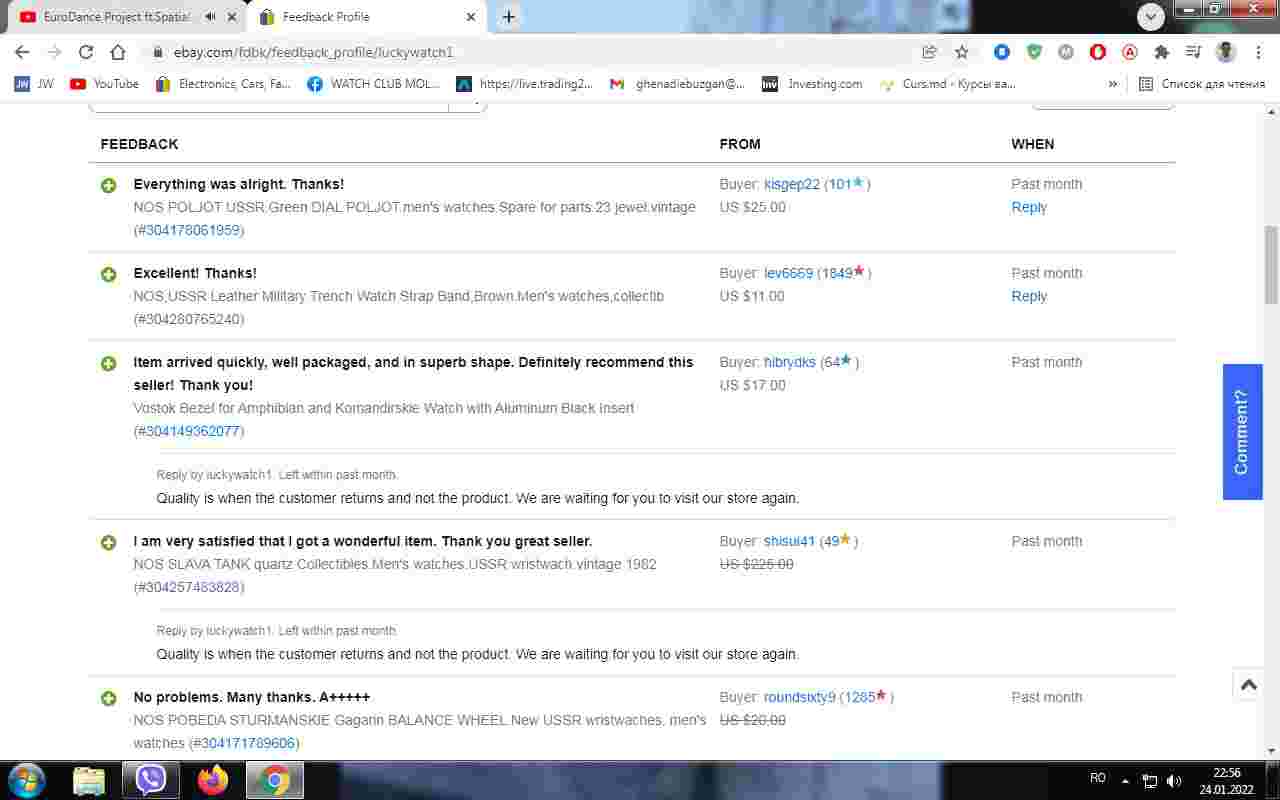Go back to the previous page
Viewport: 1280px width, 800px height.
pos(22,52)
